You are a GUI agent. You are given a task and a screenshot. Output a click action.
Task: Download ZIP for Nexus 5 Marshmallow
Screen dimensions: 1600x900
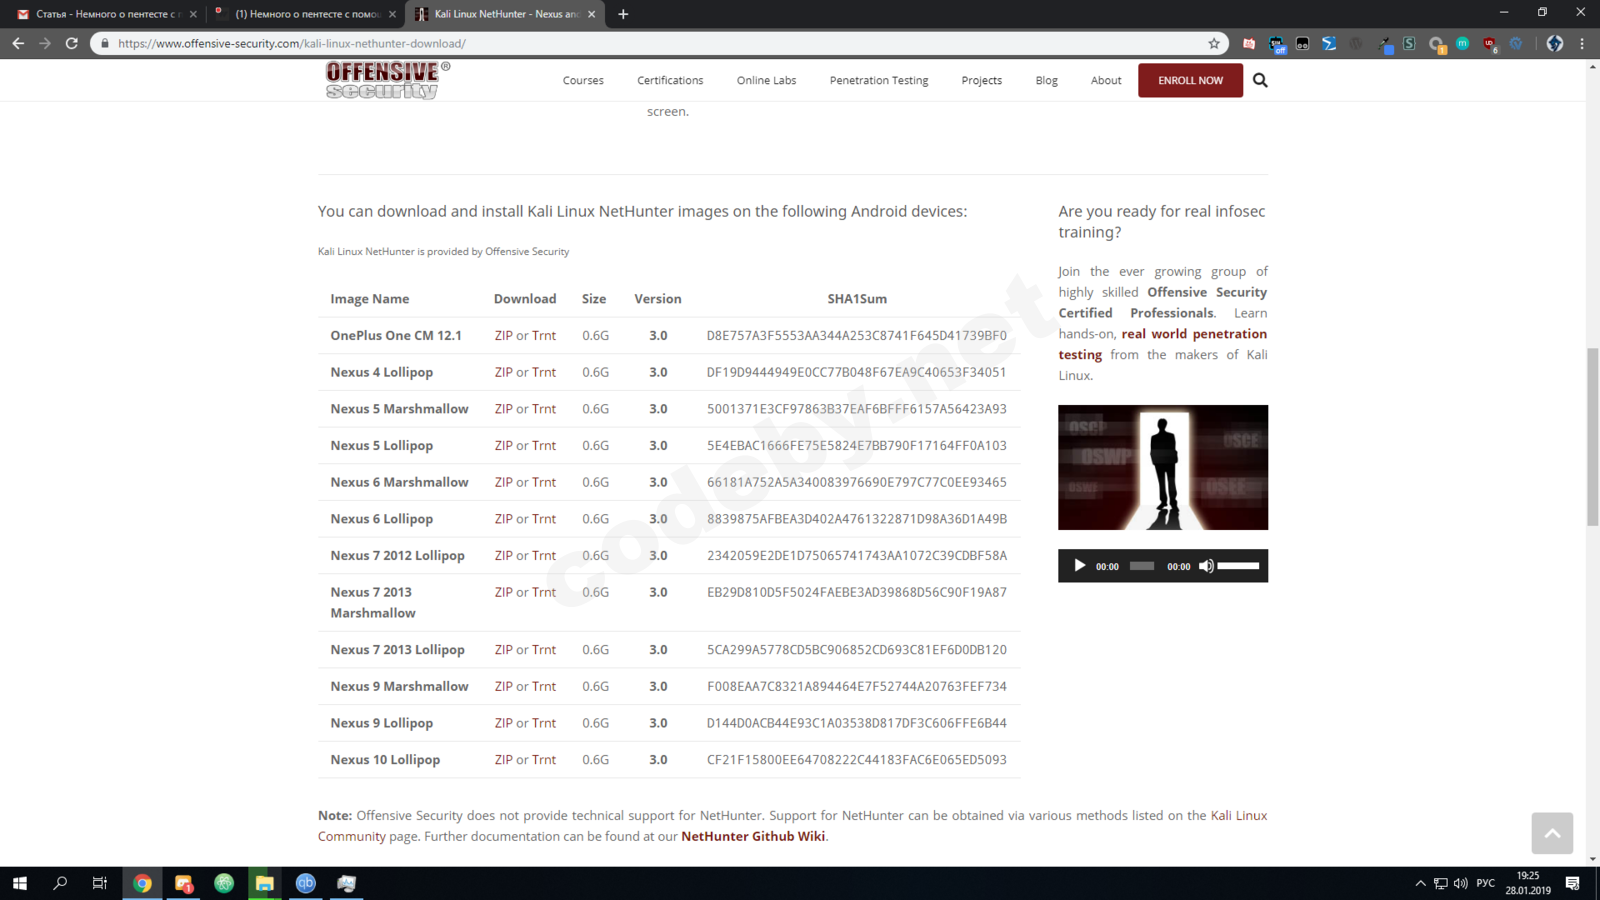pos(503,409)
